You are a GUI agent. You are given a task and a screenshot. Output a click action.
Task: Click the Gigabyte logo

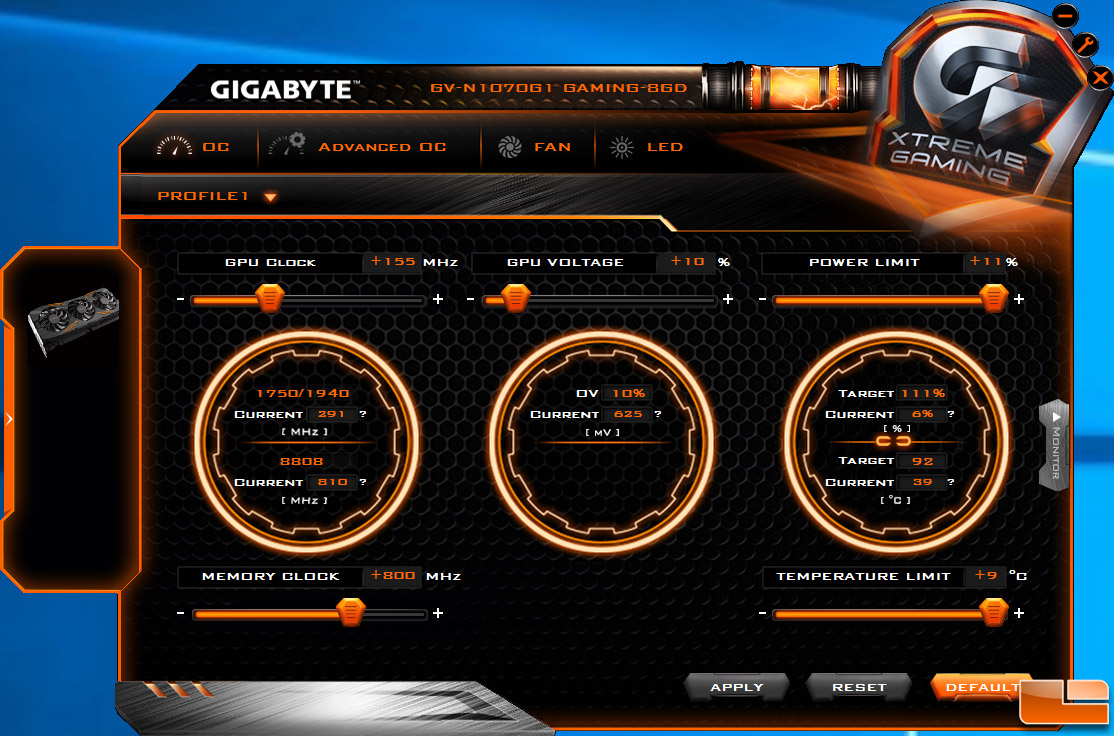click(283, 90)
